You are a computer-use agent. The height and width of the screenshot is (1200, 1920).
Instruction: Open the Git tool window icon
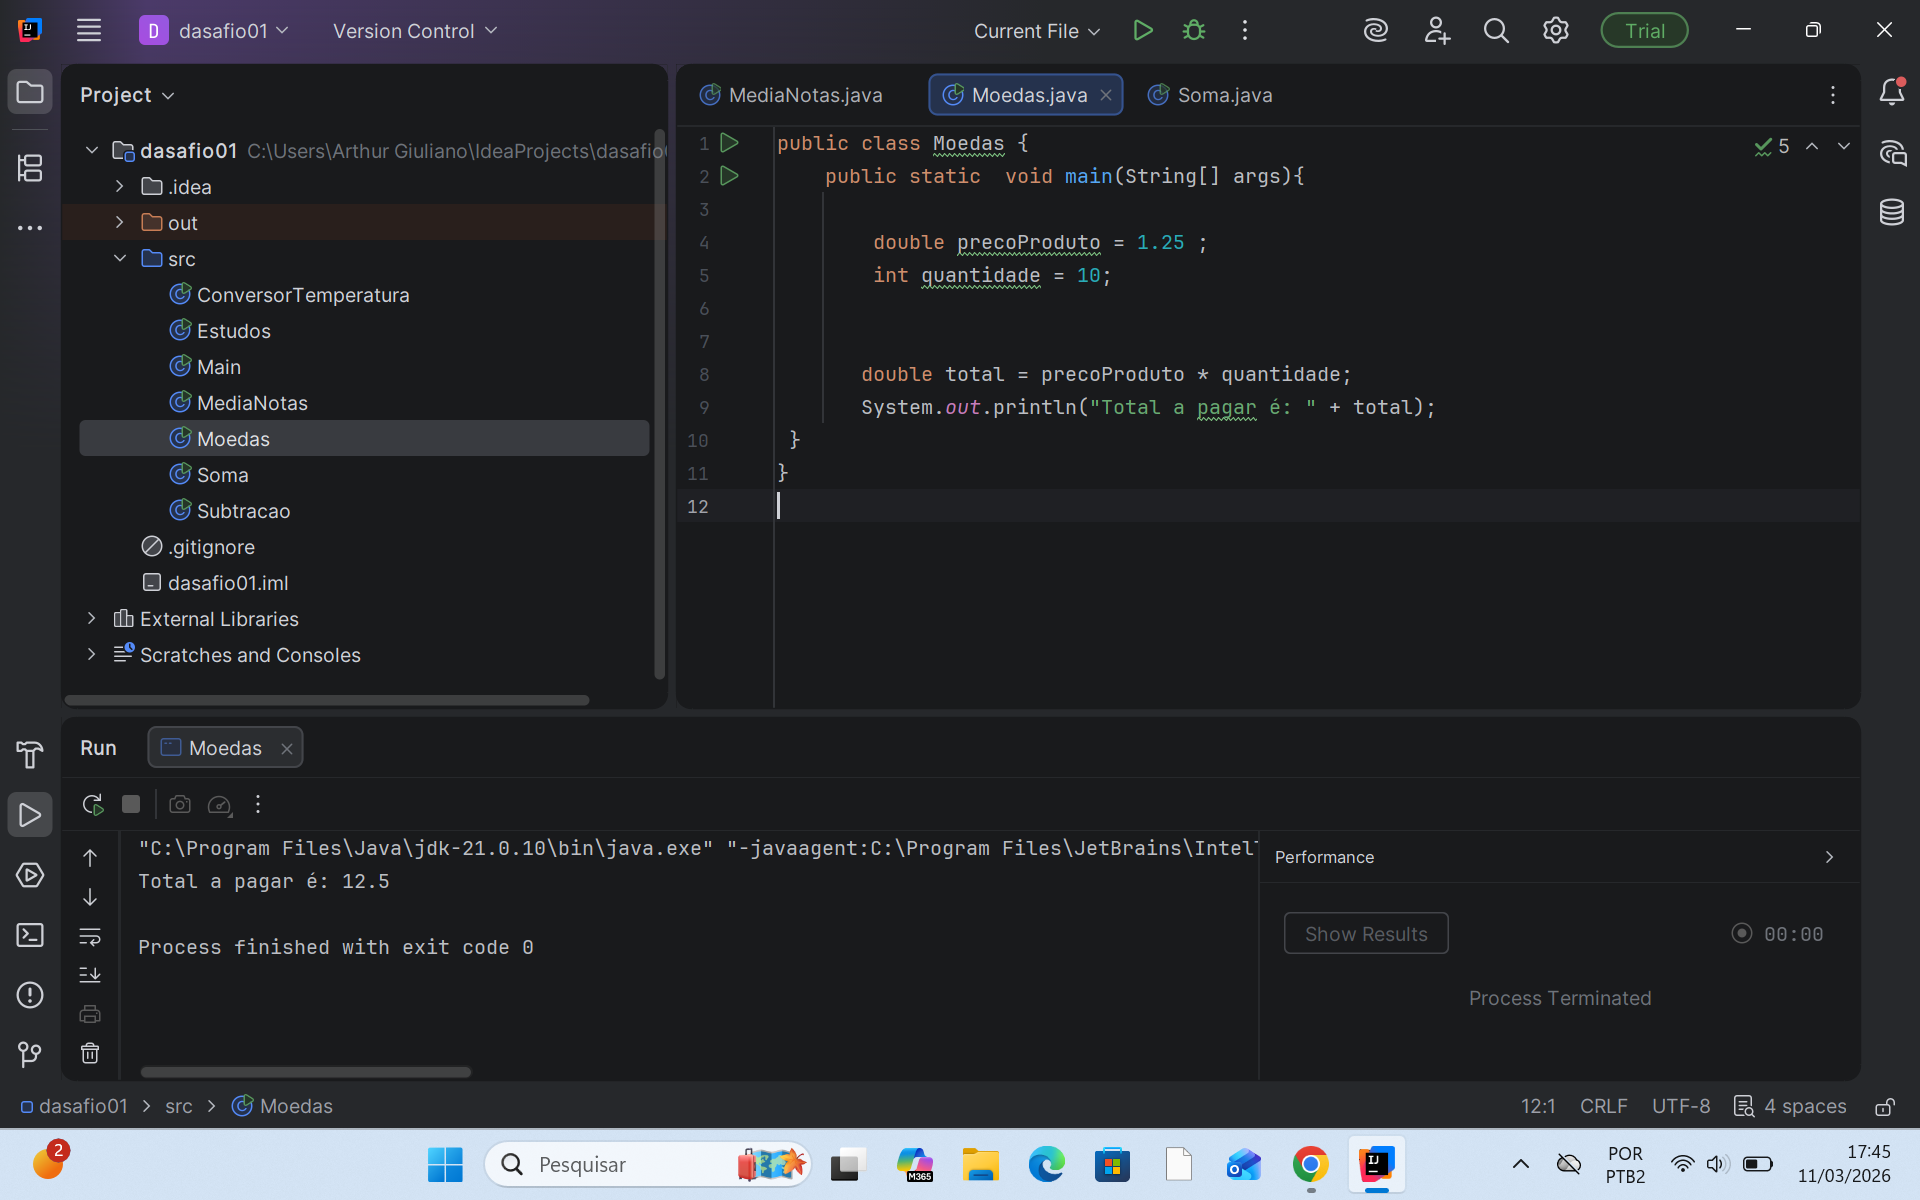coord(30,1054)
